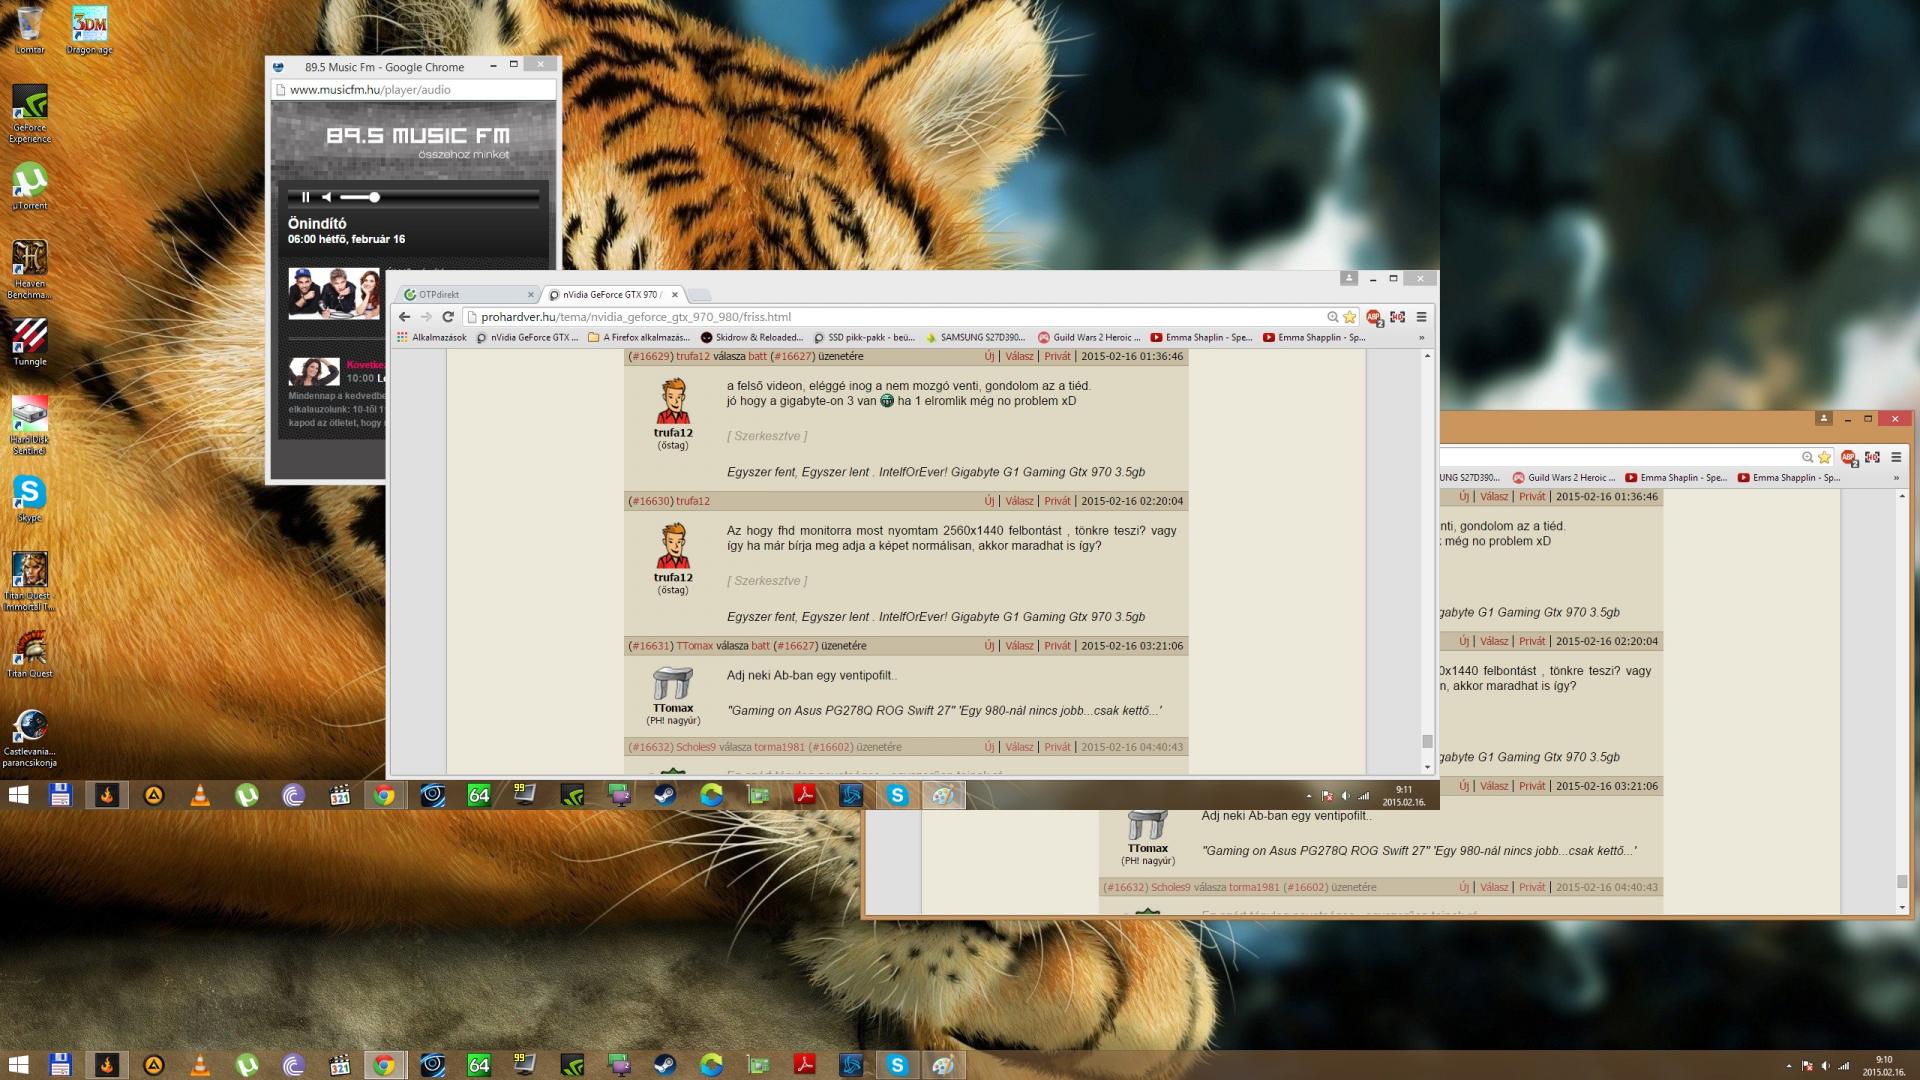This screenshot has width=1920, height=1080.
Task: Click volume tray icon on the 9:10 taskbar
Action: click(1825, 1066)
